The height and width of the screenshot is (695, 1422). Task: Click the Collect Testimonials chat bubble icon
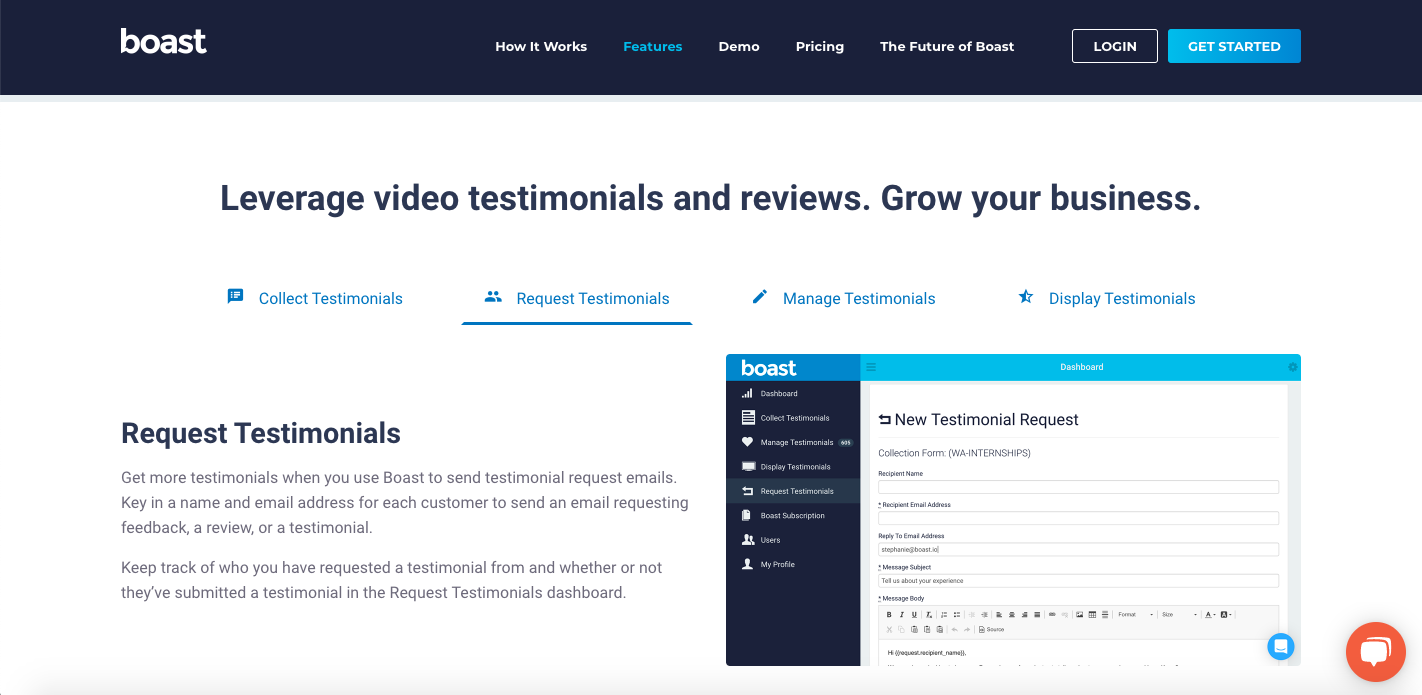click(235, 296)
